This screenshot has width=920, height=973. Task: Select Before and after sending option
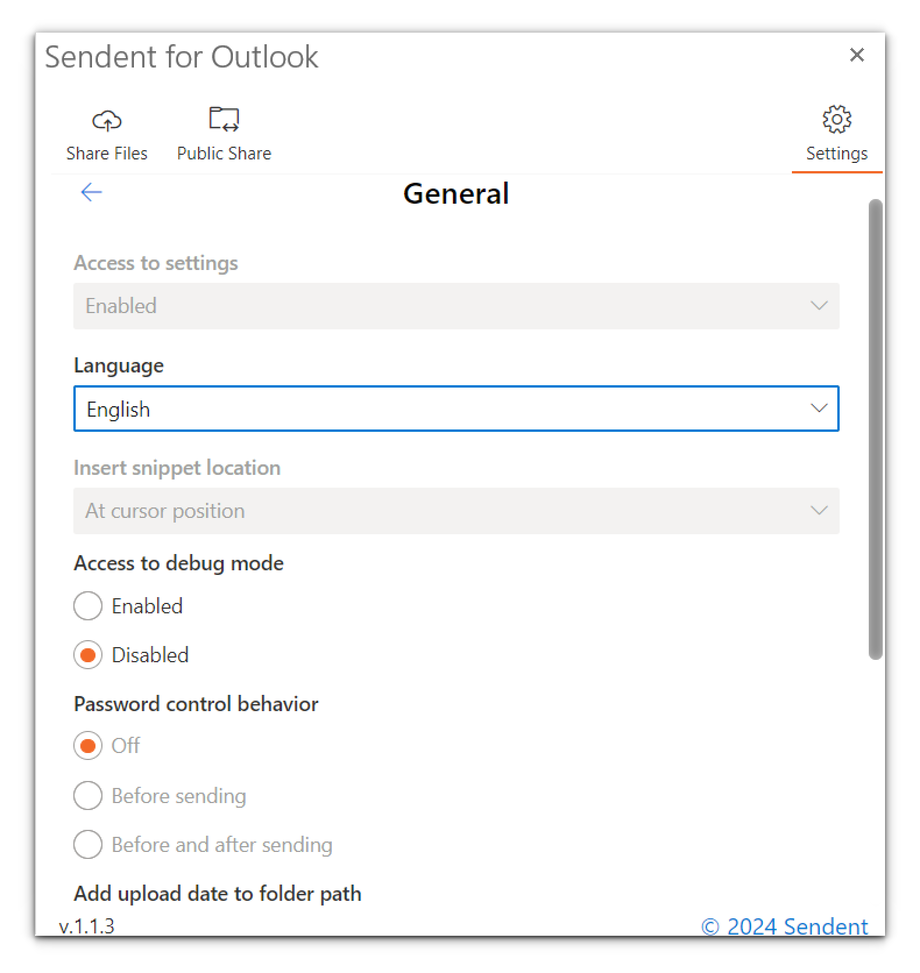(88, 845)
